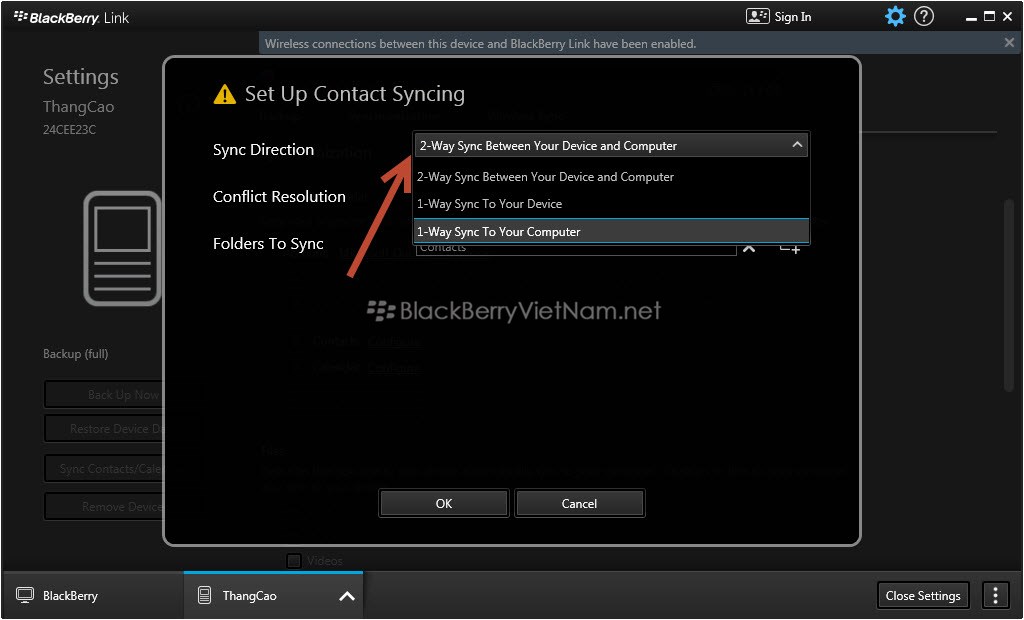Expand the ThangCao tab chevron
The height and width of the screenshot is (620, 1024).
[347, 596]
